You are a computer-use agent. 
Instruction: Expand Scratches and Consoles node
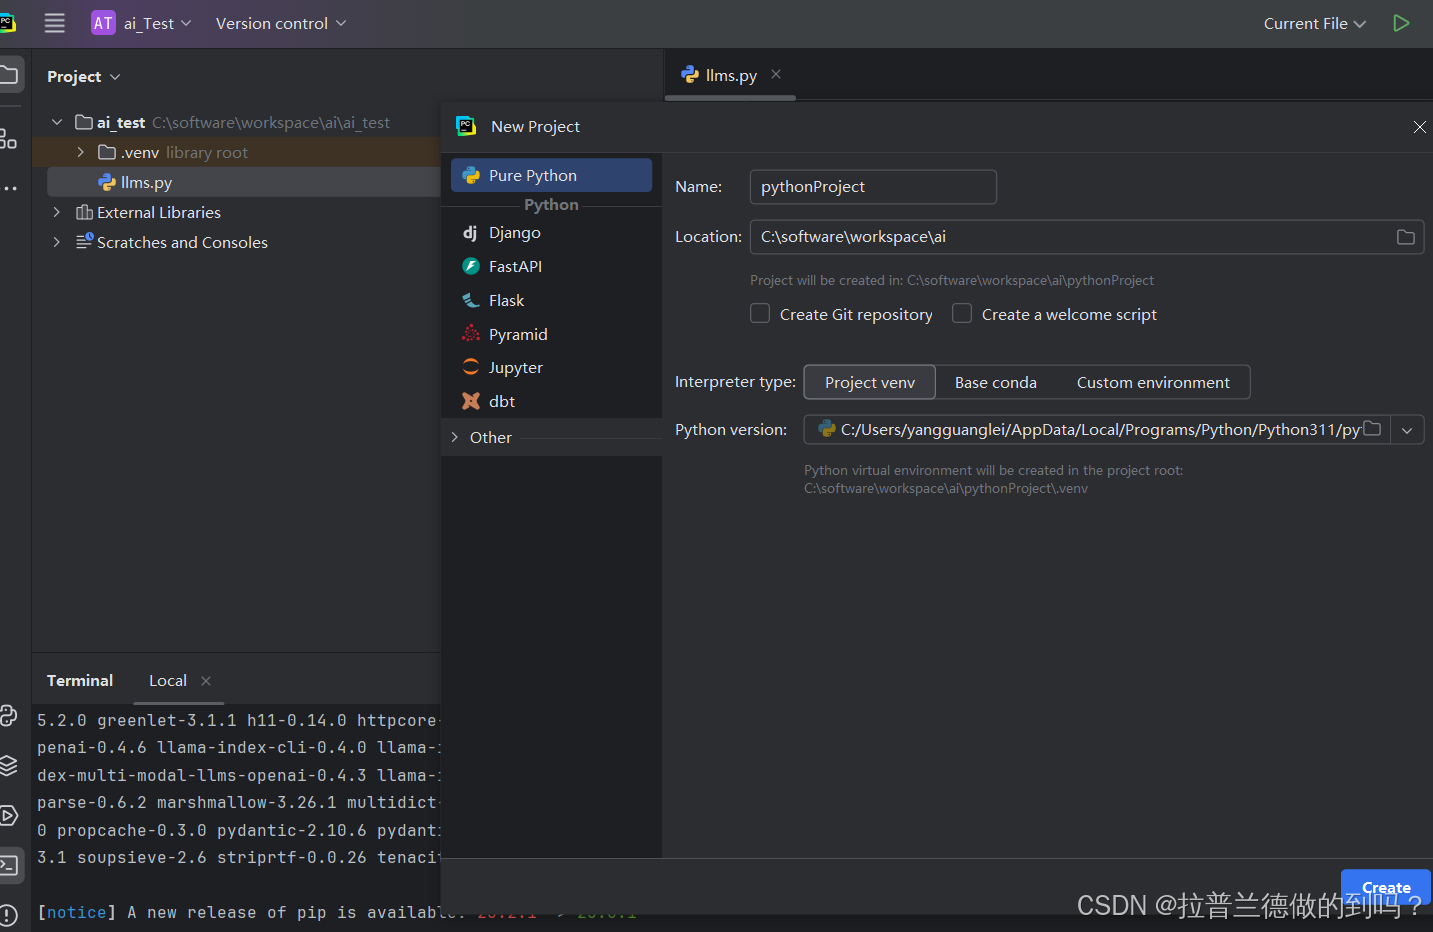(x=57, y=242)
